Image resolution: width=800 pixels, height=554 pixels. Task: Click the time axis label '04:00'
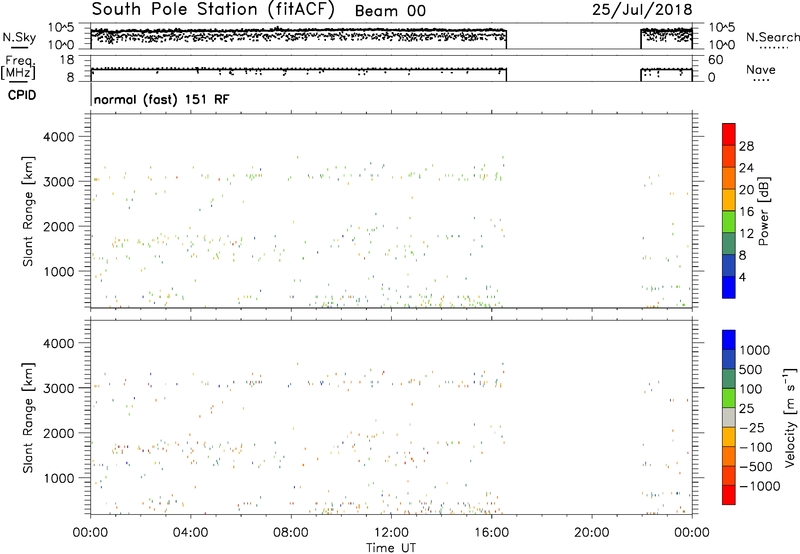click(x=190, y=533)
